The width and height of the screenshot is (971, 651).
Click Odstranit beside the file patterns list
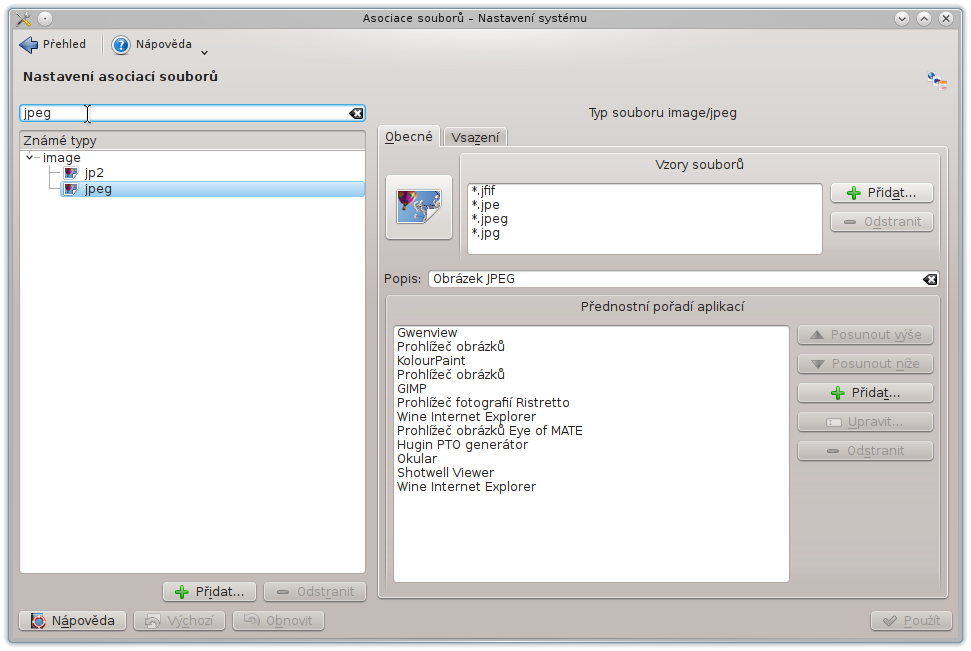click(x=882, y=222)
